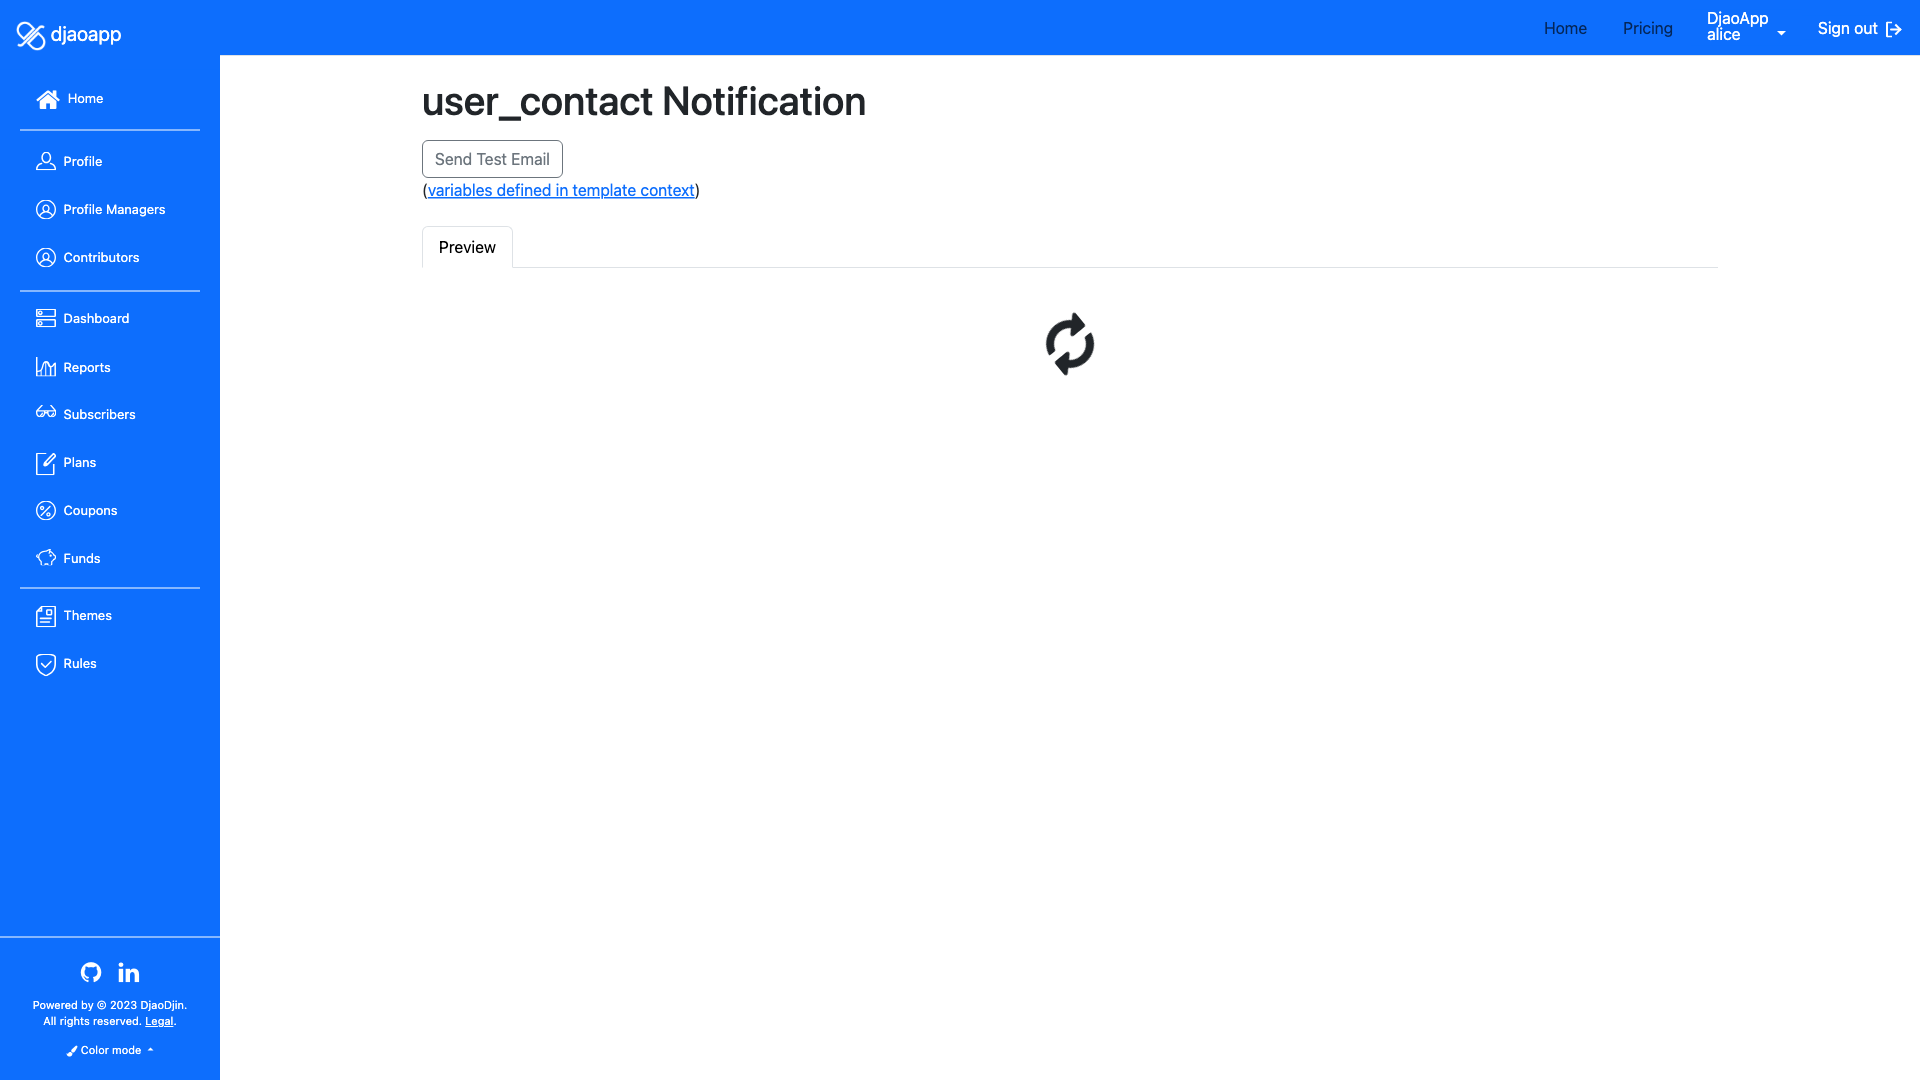Screen dimensions: 1920x1080
Task: Open the Coupons label
Action: [x=90, y=510]
